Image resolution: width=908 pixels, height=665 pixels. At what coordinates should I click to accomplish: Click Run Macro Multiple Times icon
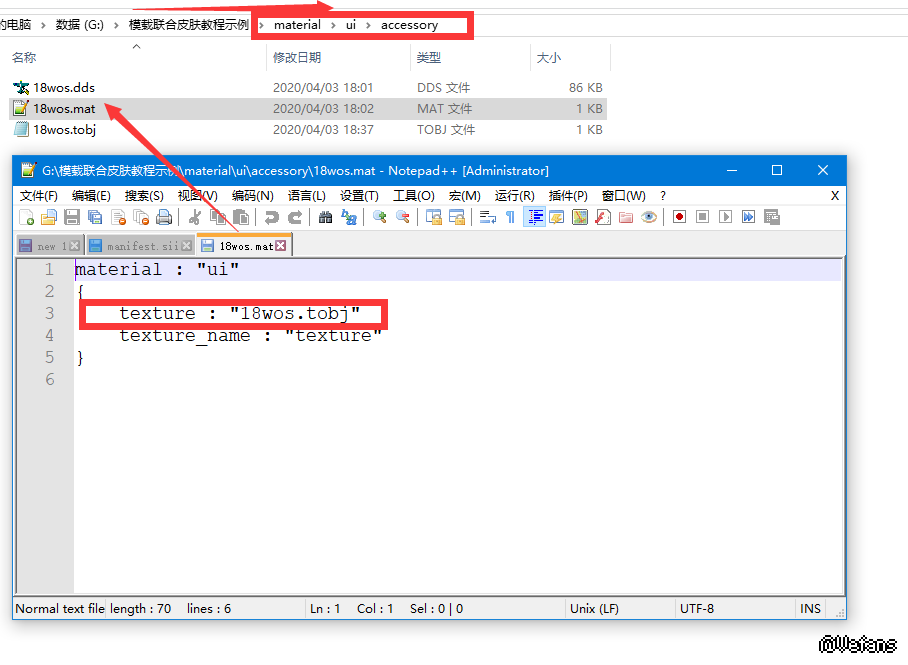pos(748,217)
